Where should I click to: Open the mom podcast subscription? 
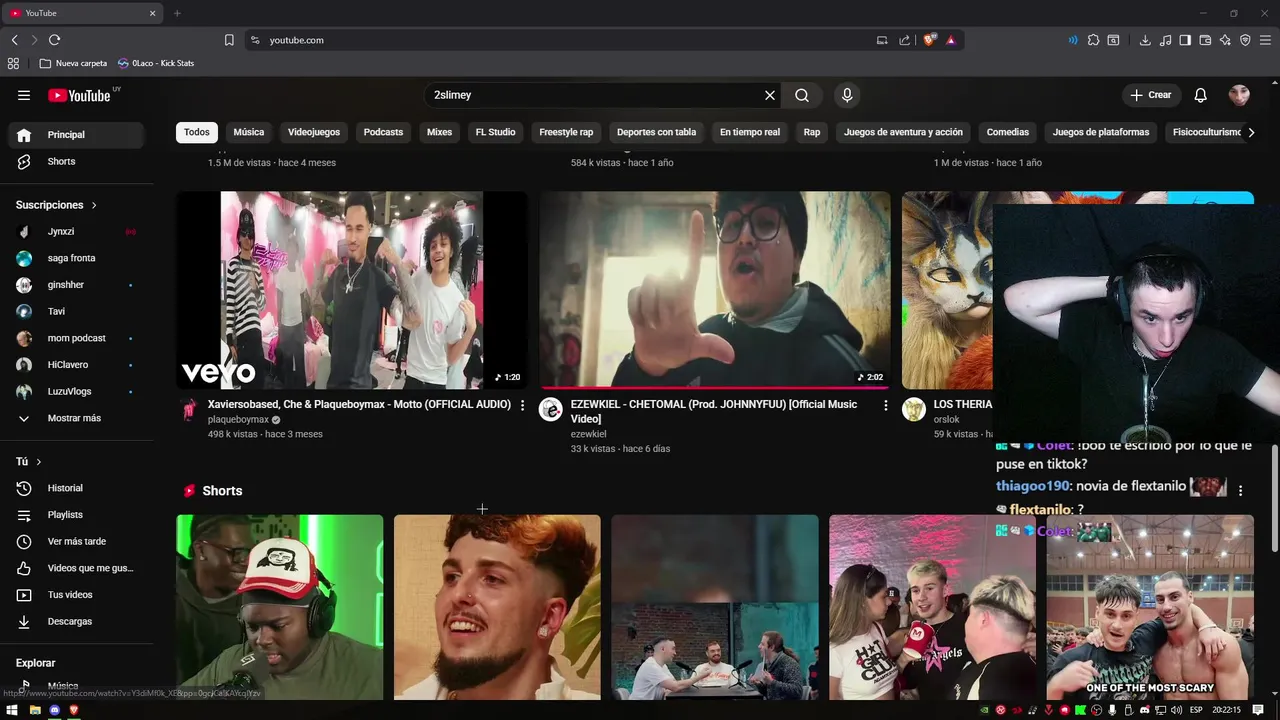[76, 338]
